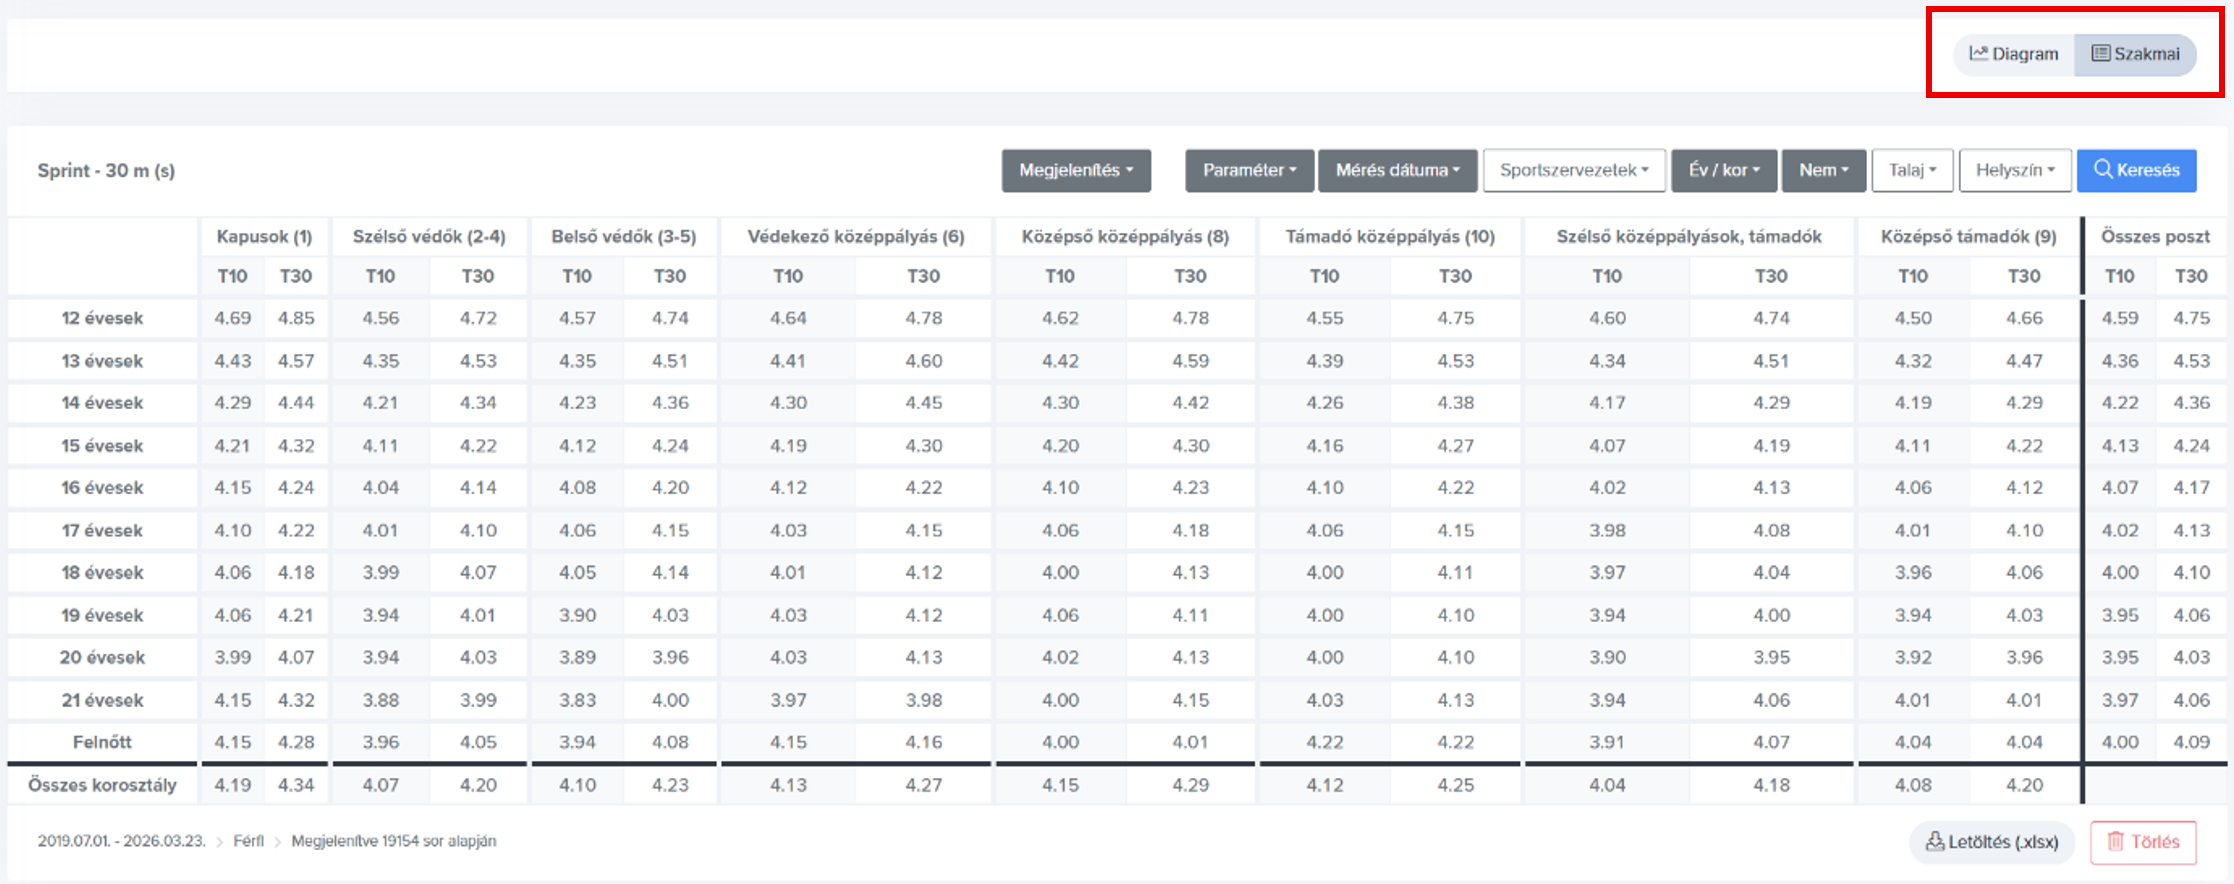Viewport: 2234px width, 884px height.
Task: Open the Mérés dátuma dropdown
Action: point(1397,170)
